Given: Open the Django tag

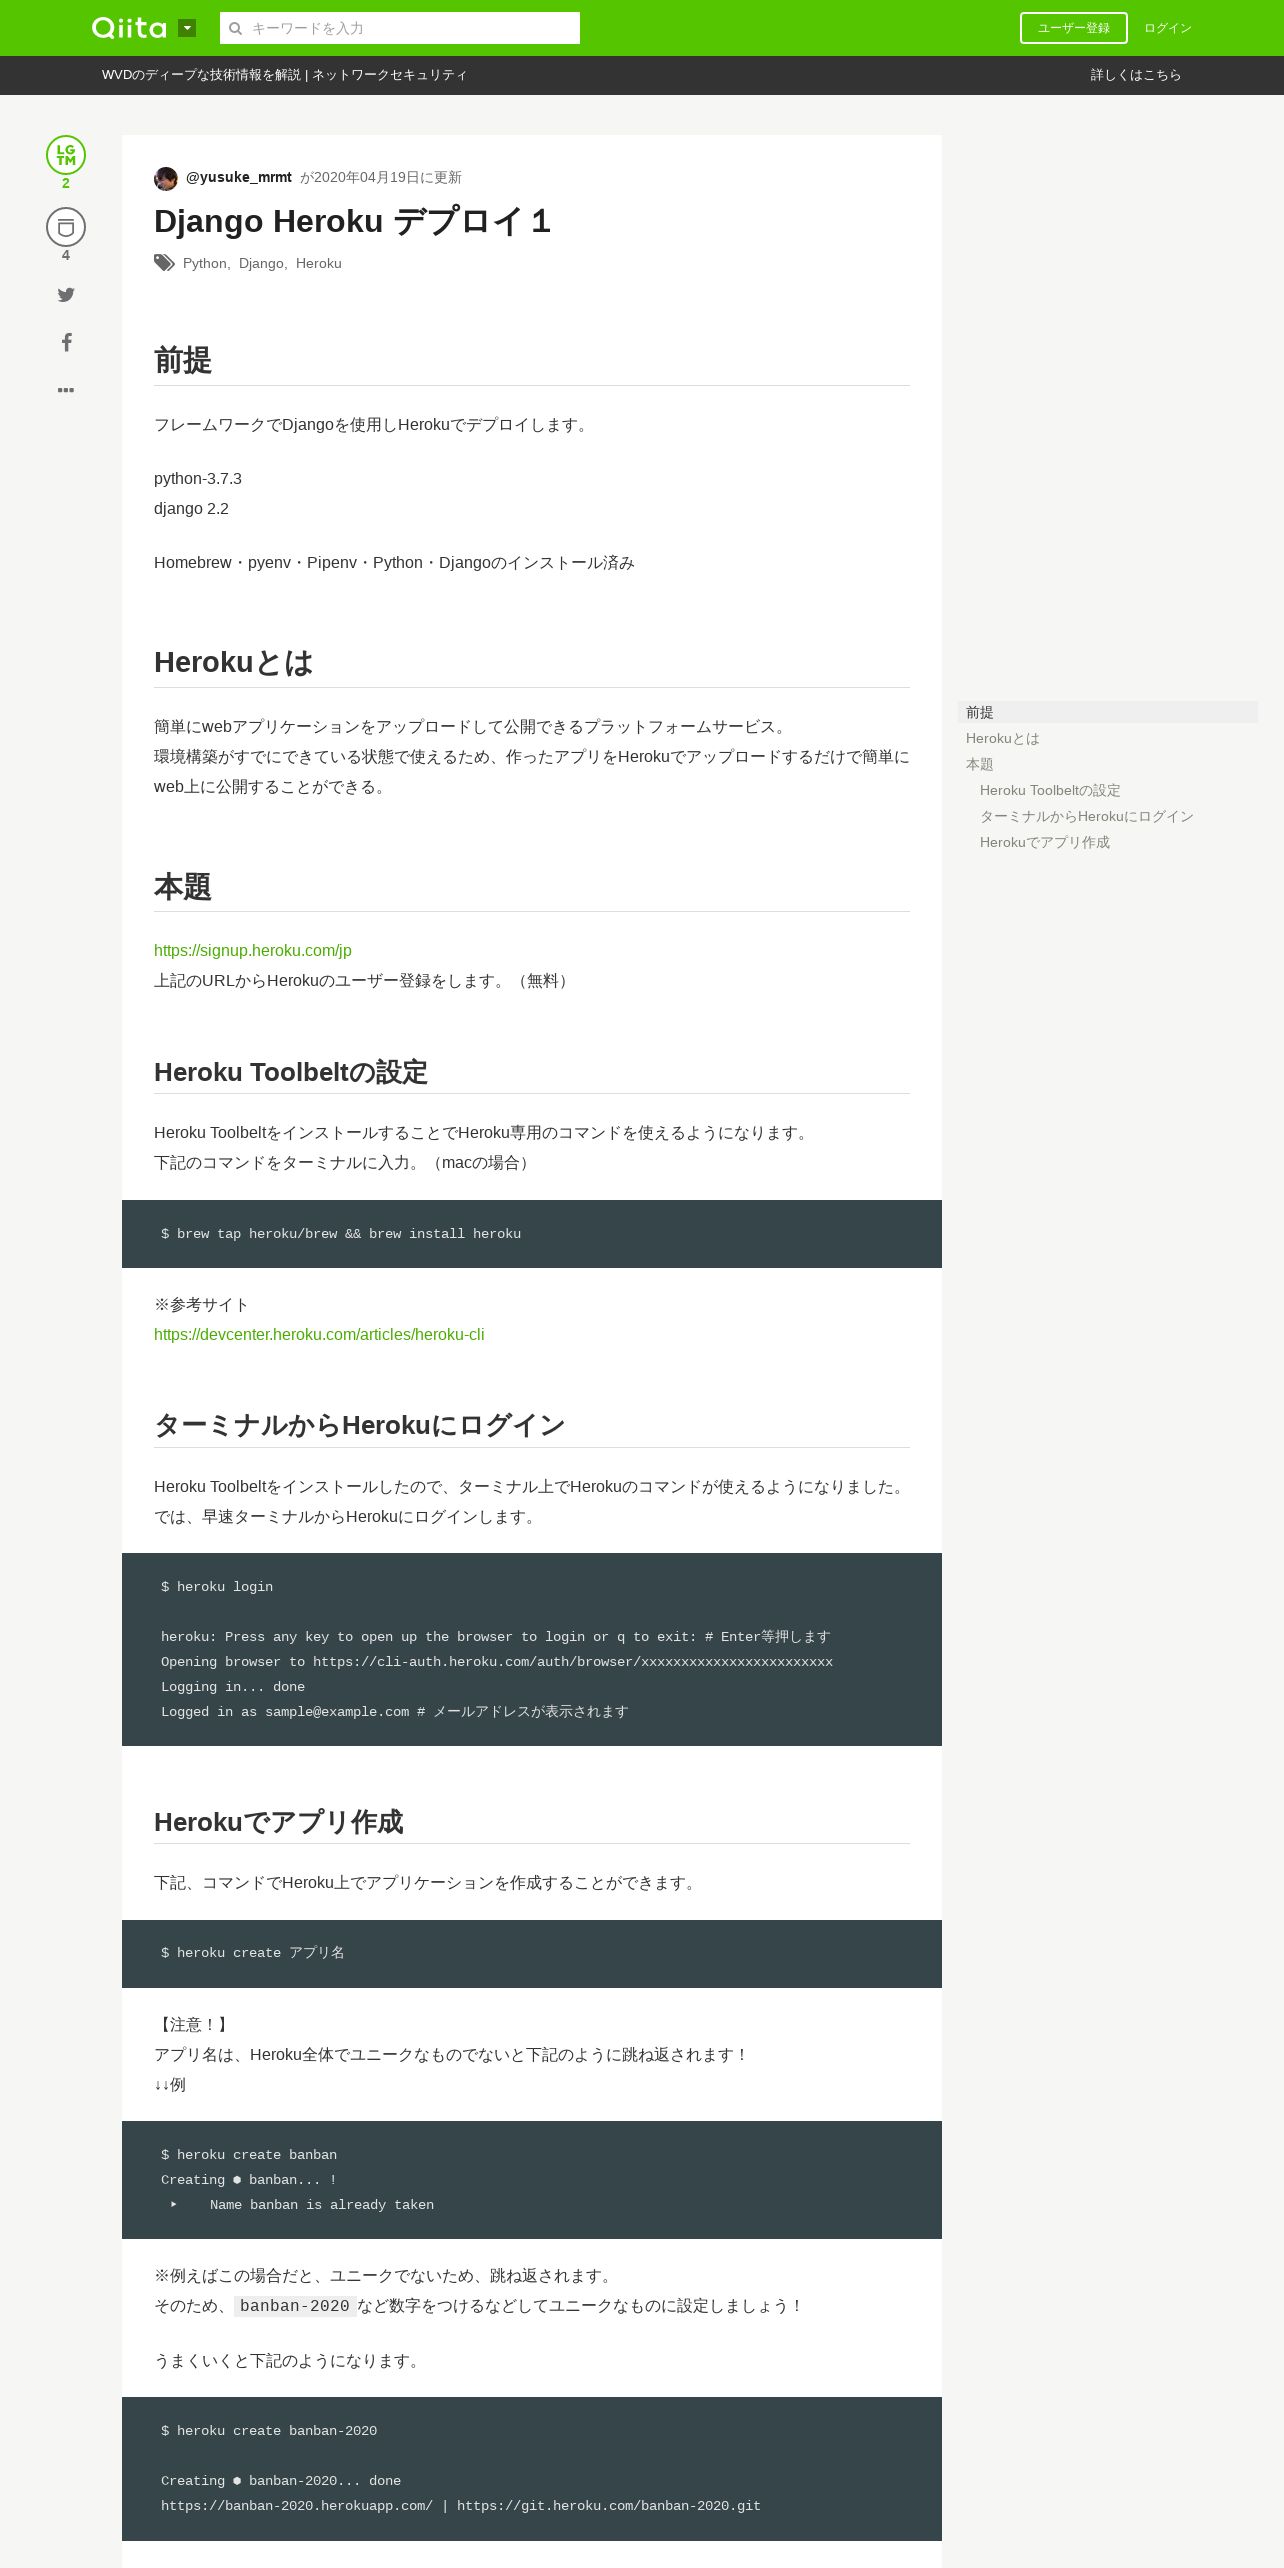Looking at the screenshot, I should click(x=261, y=263).
